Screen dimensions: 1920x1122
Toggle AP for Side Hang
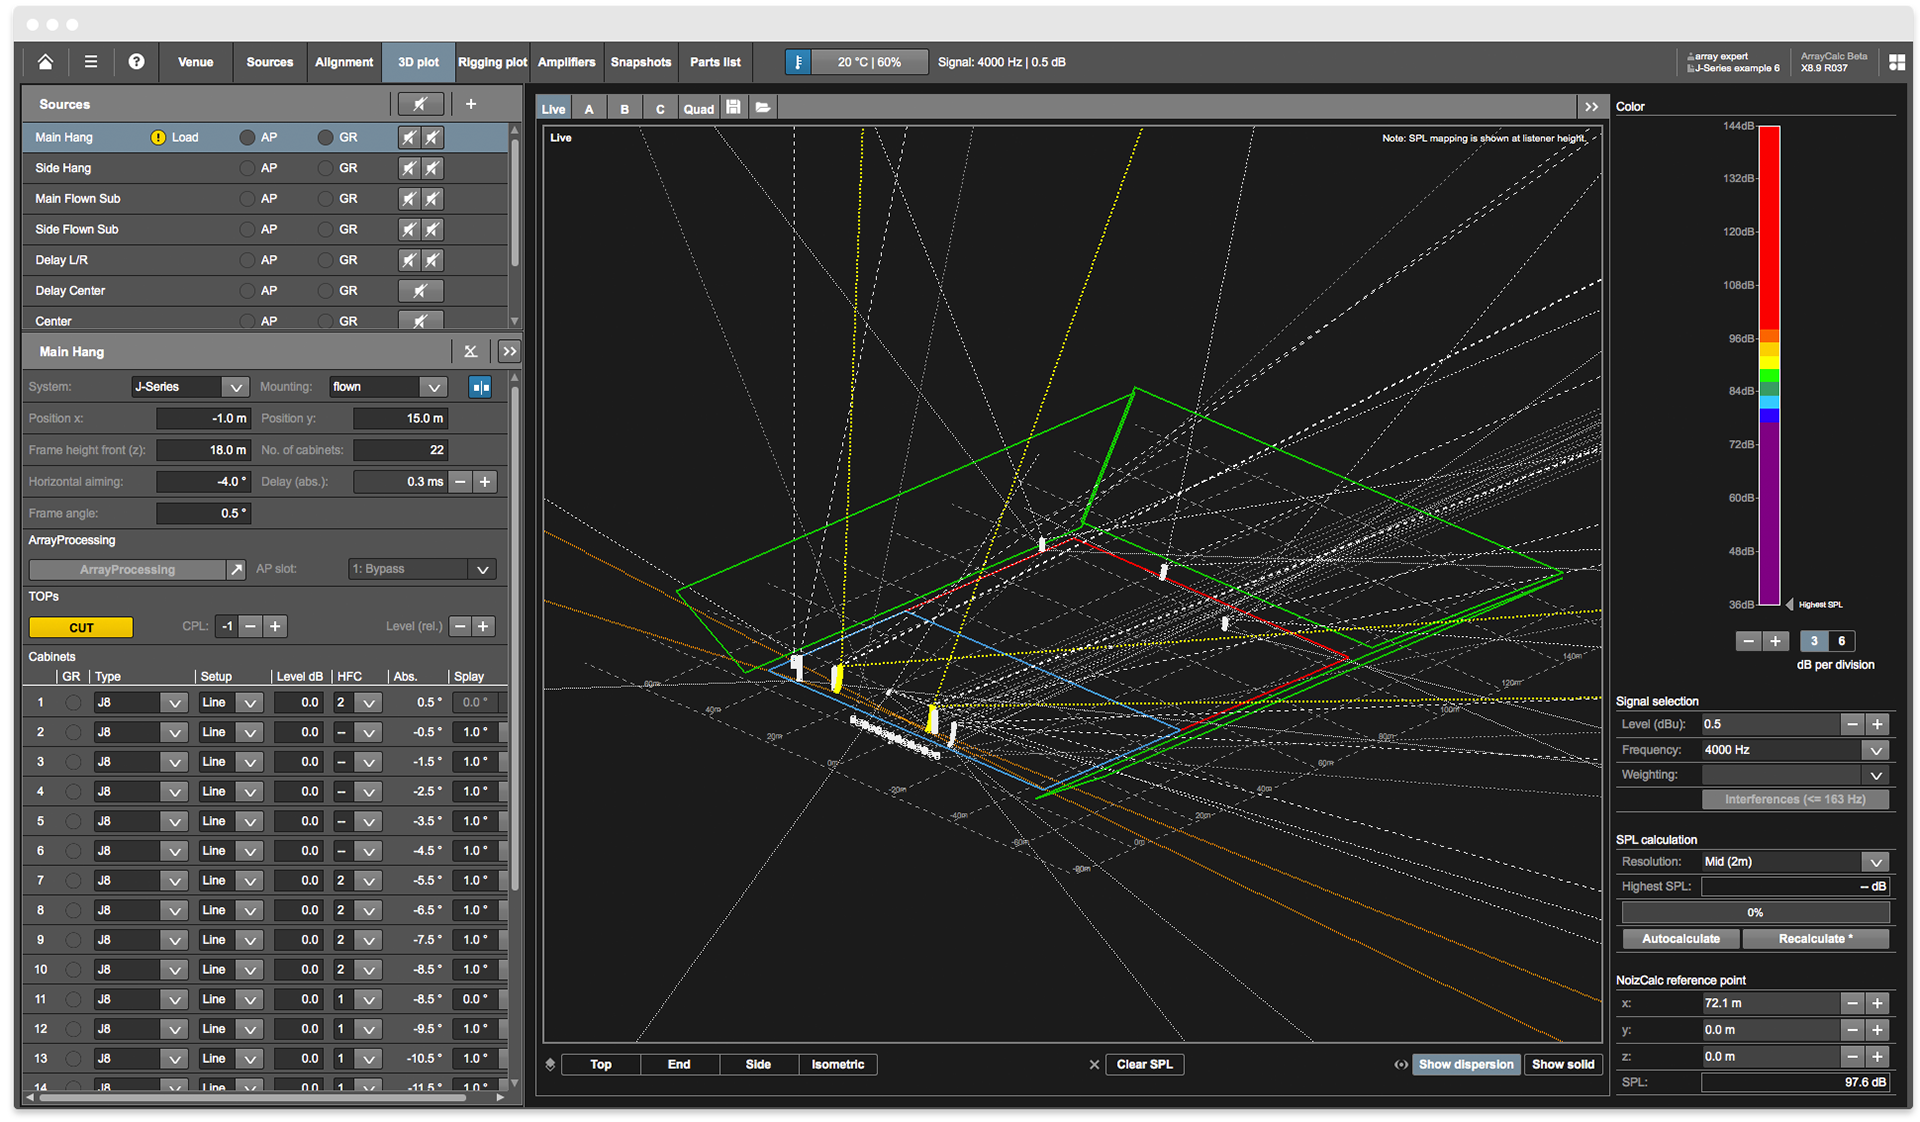(x=247, y=168)
